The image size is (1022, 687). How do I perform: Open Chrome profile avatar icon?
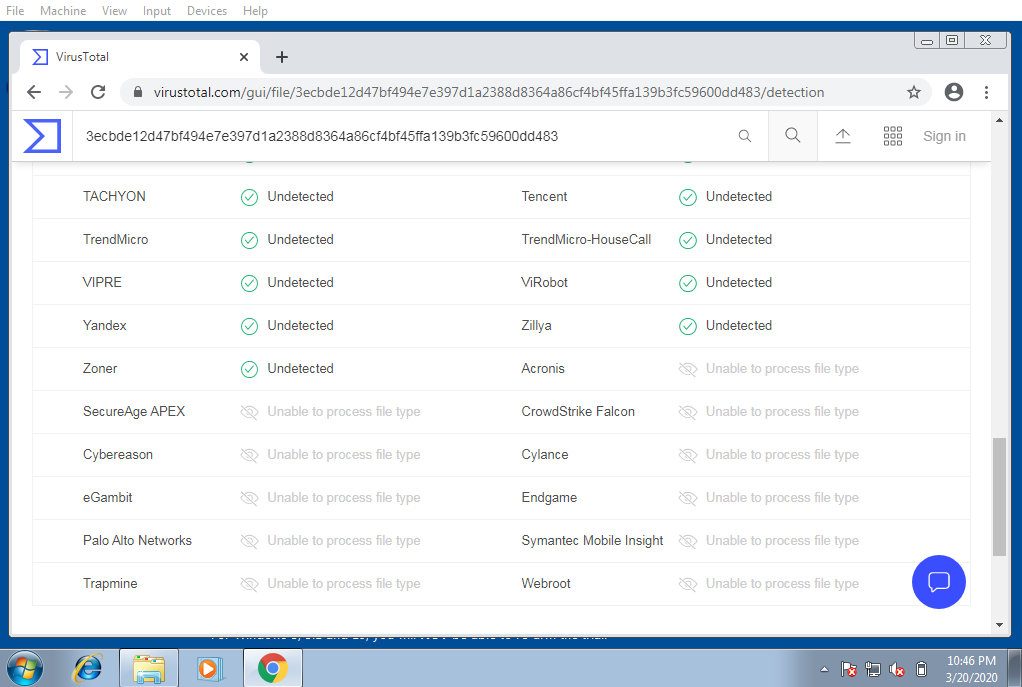[954, 92]
